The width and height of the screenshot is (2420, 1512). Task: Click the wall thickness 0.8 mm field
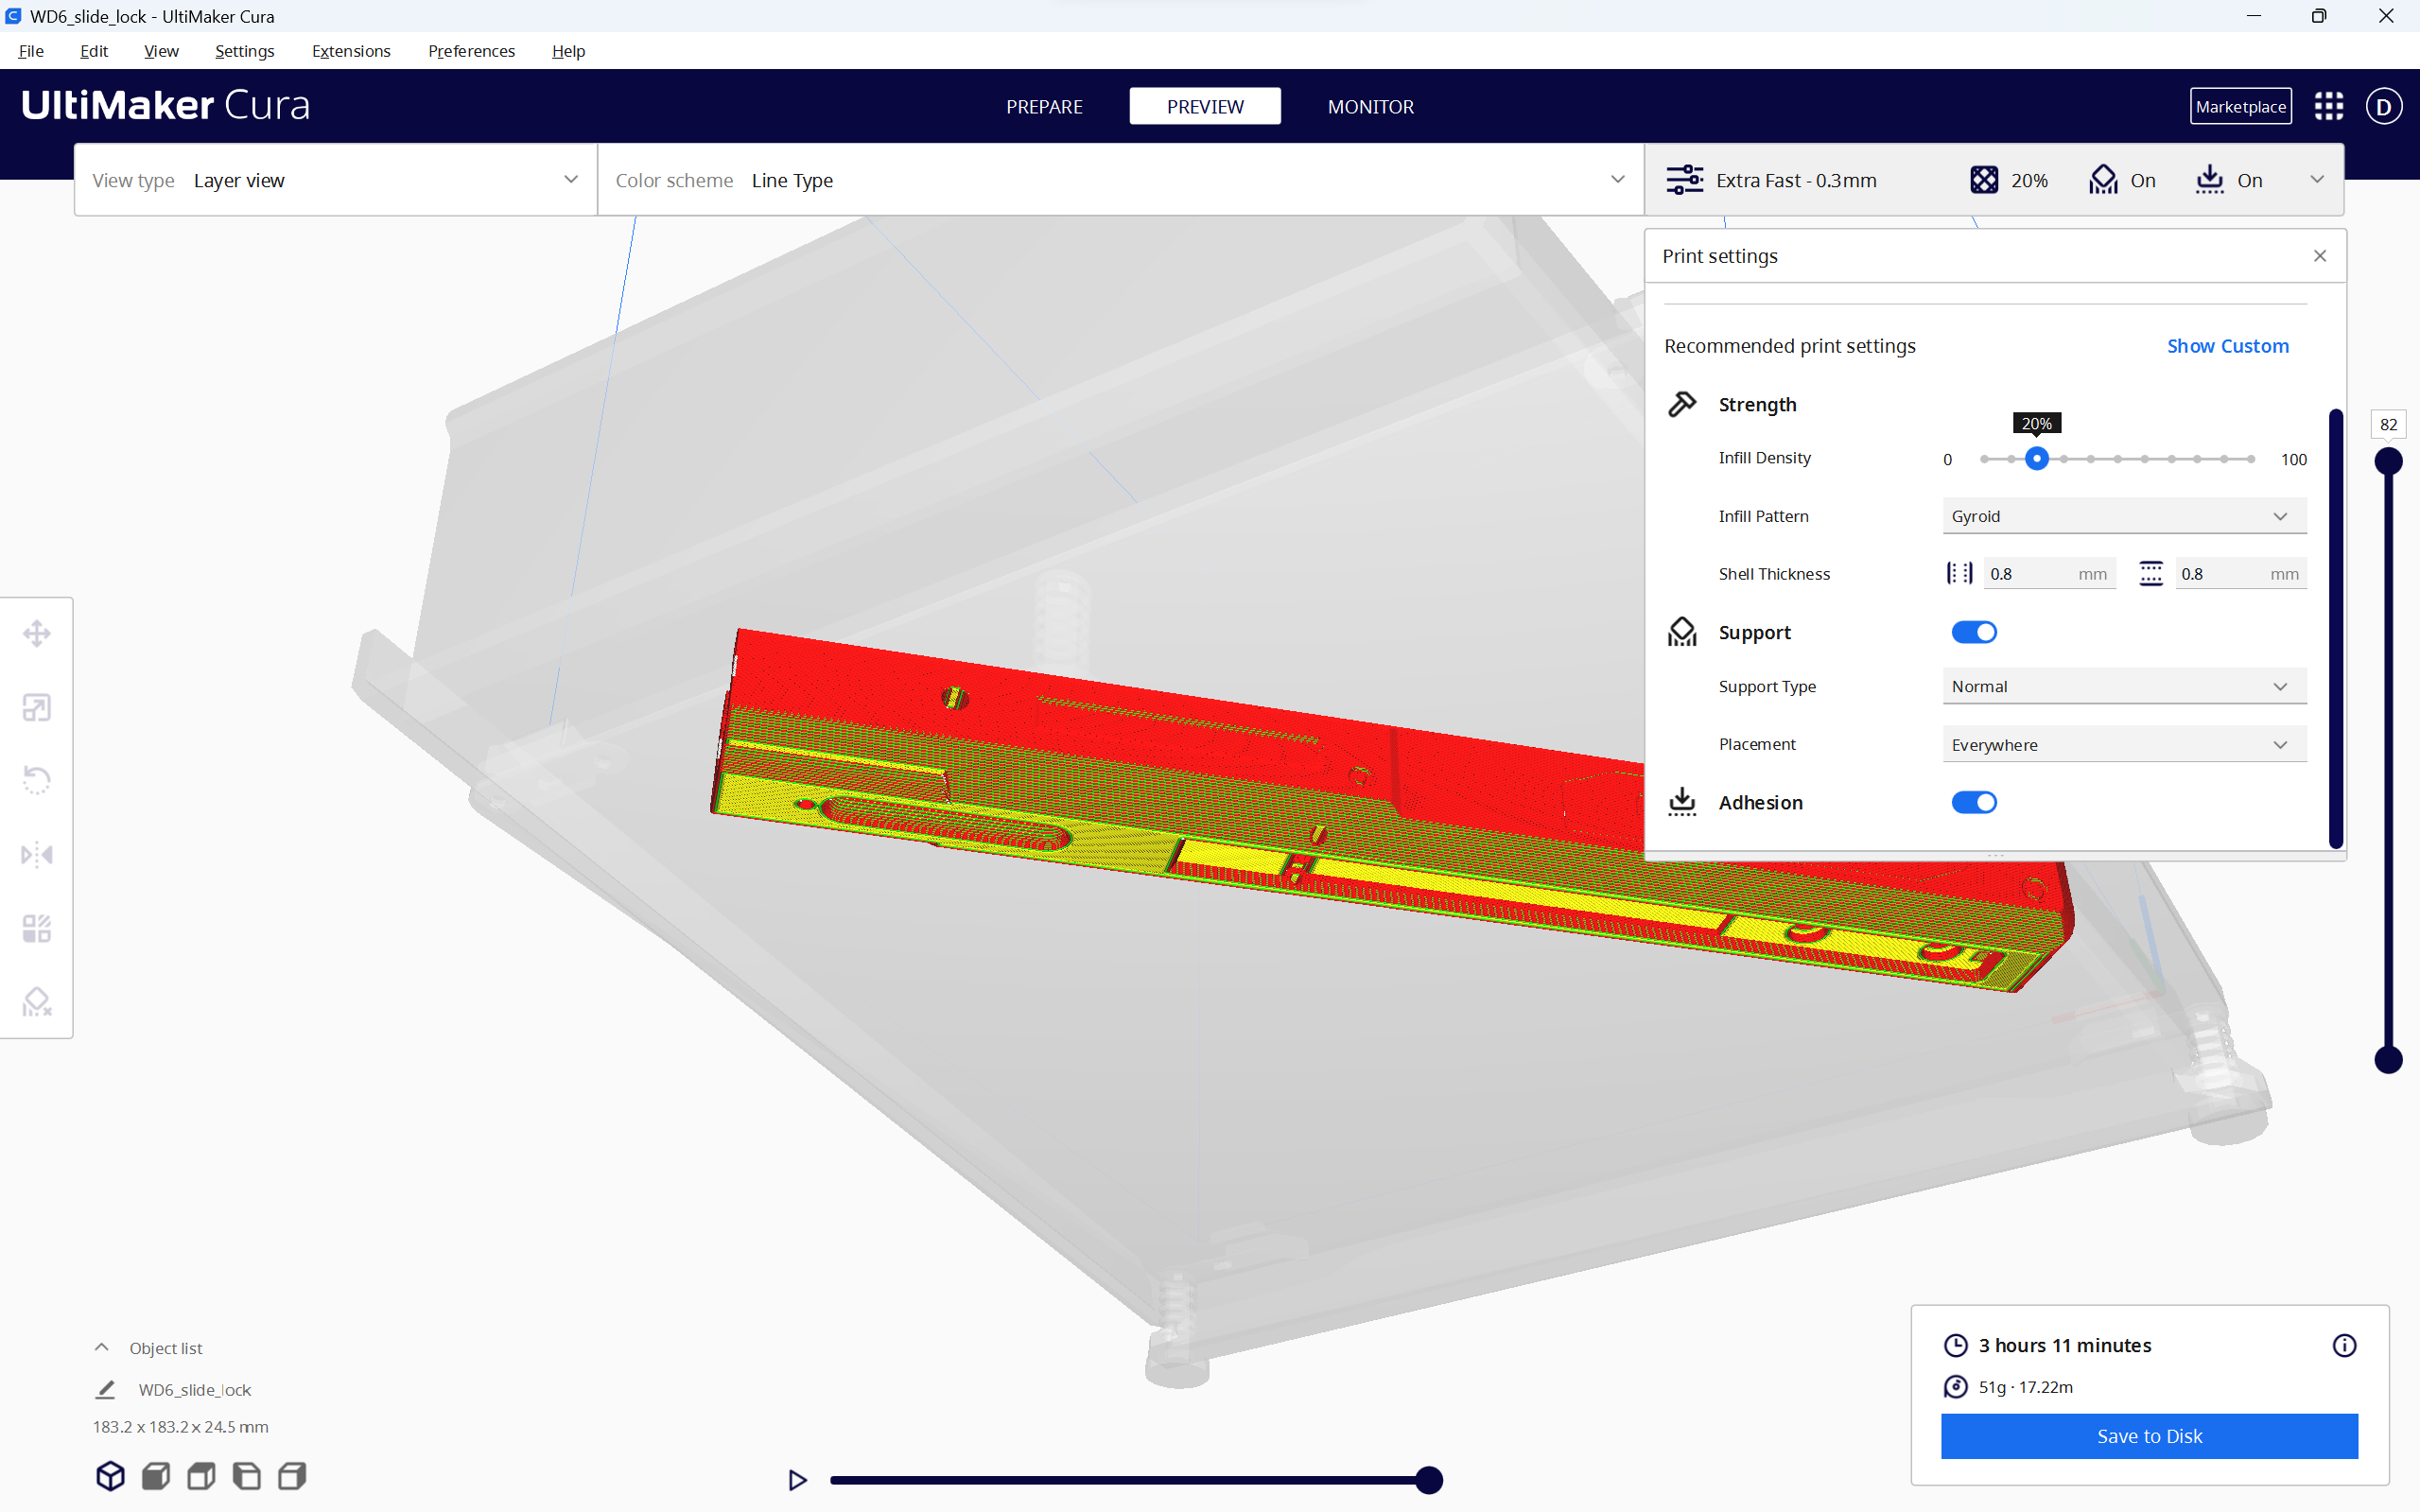pos(2049,574)
